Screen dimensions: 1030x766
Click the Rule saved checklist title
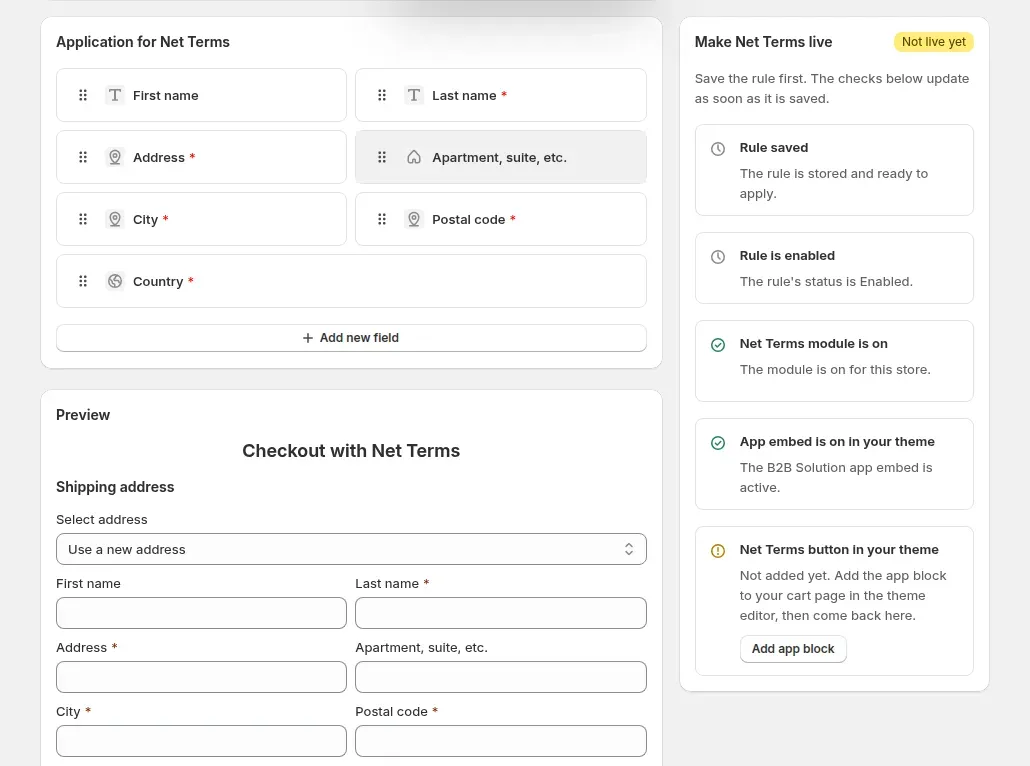774,148
